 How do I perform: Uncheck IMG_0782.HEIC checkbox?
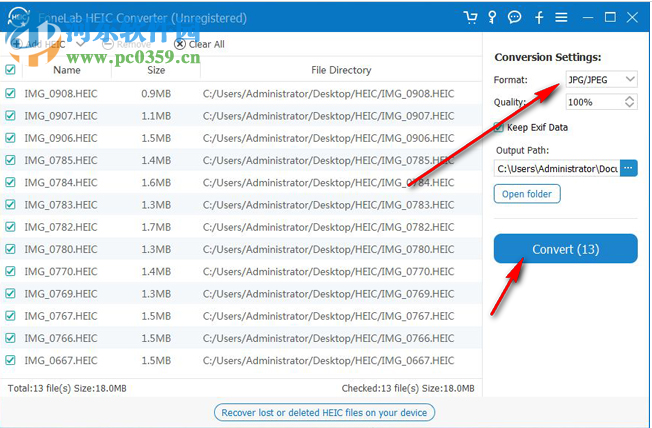[x=10, y=227]
